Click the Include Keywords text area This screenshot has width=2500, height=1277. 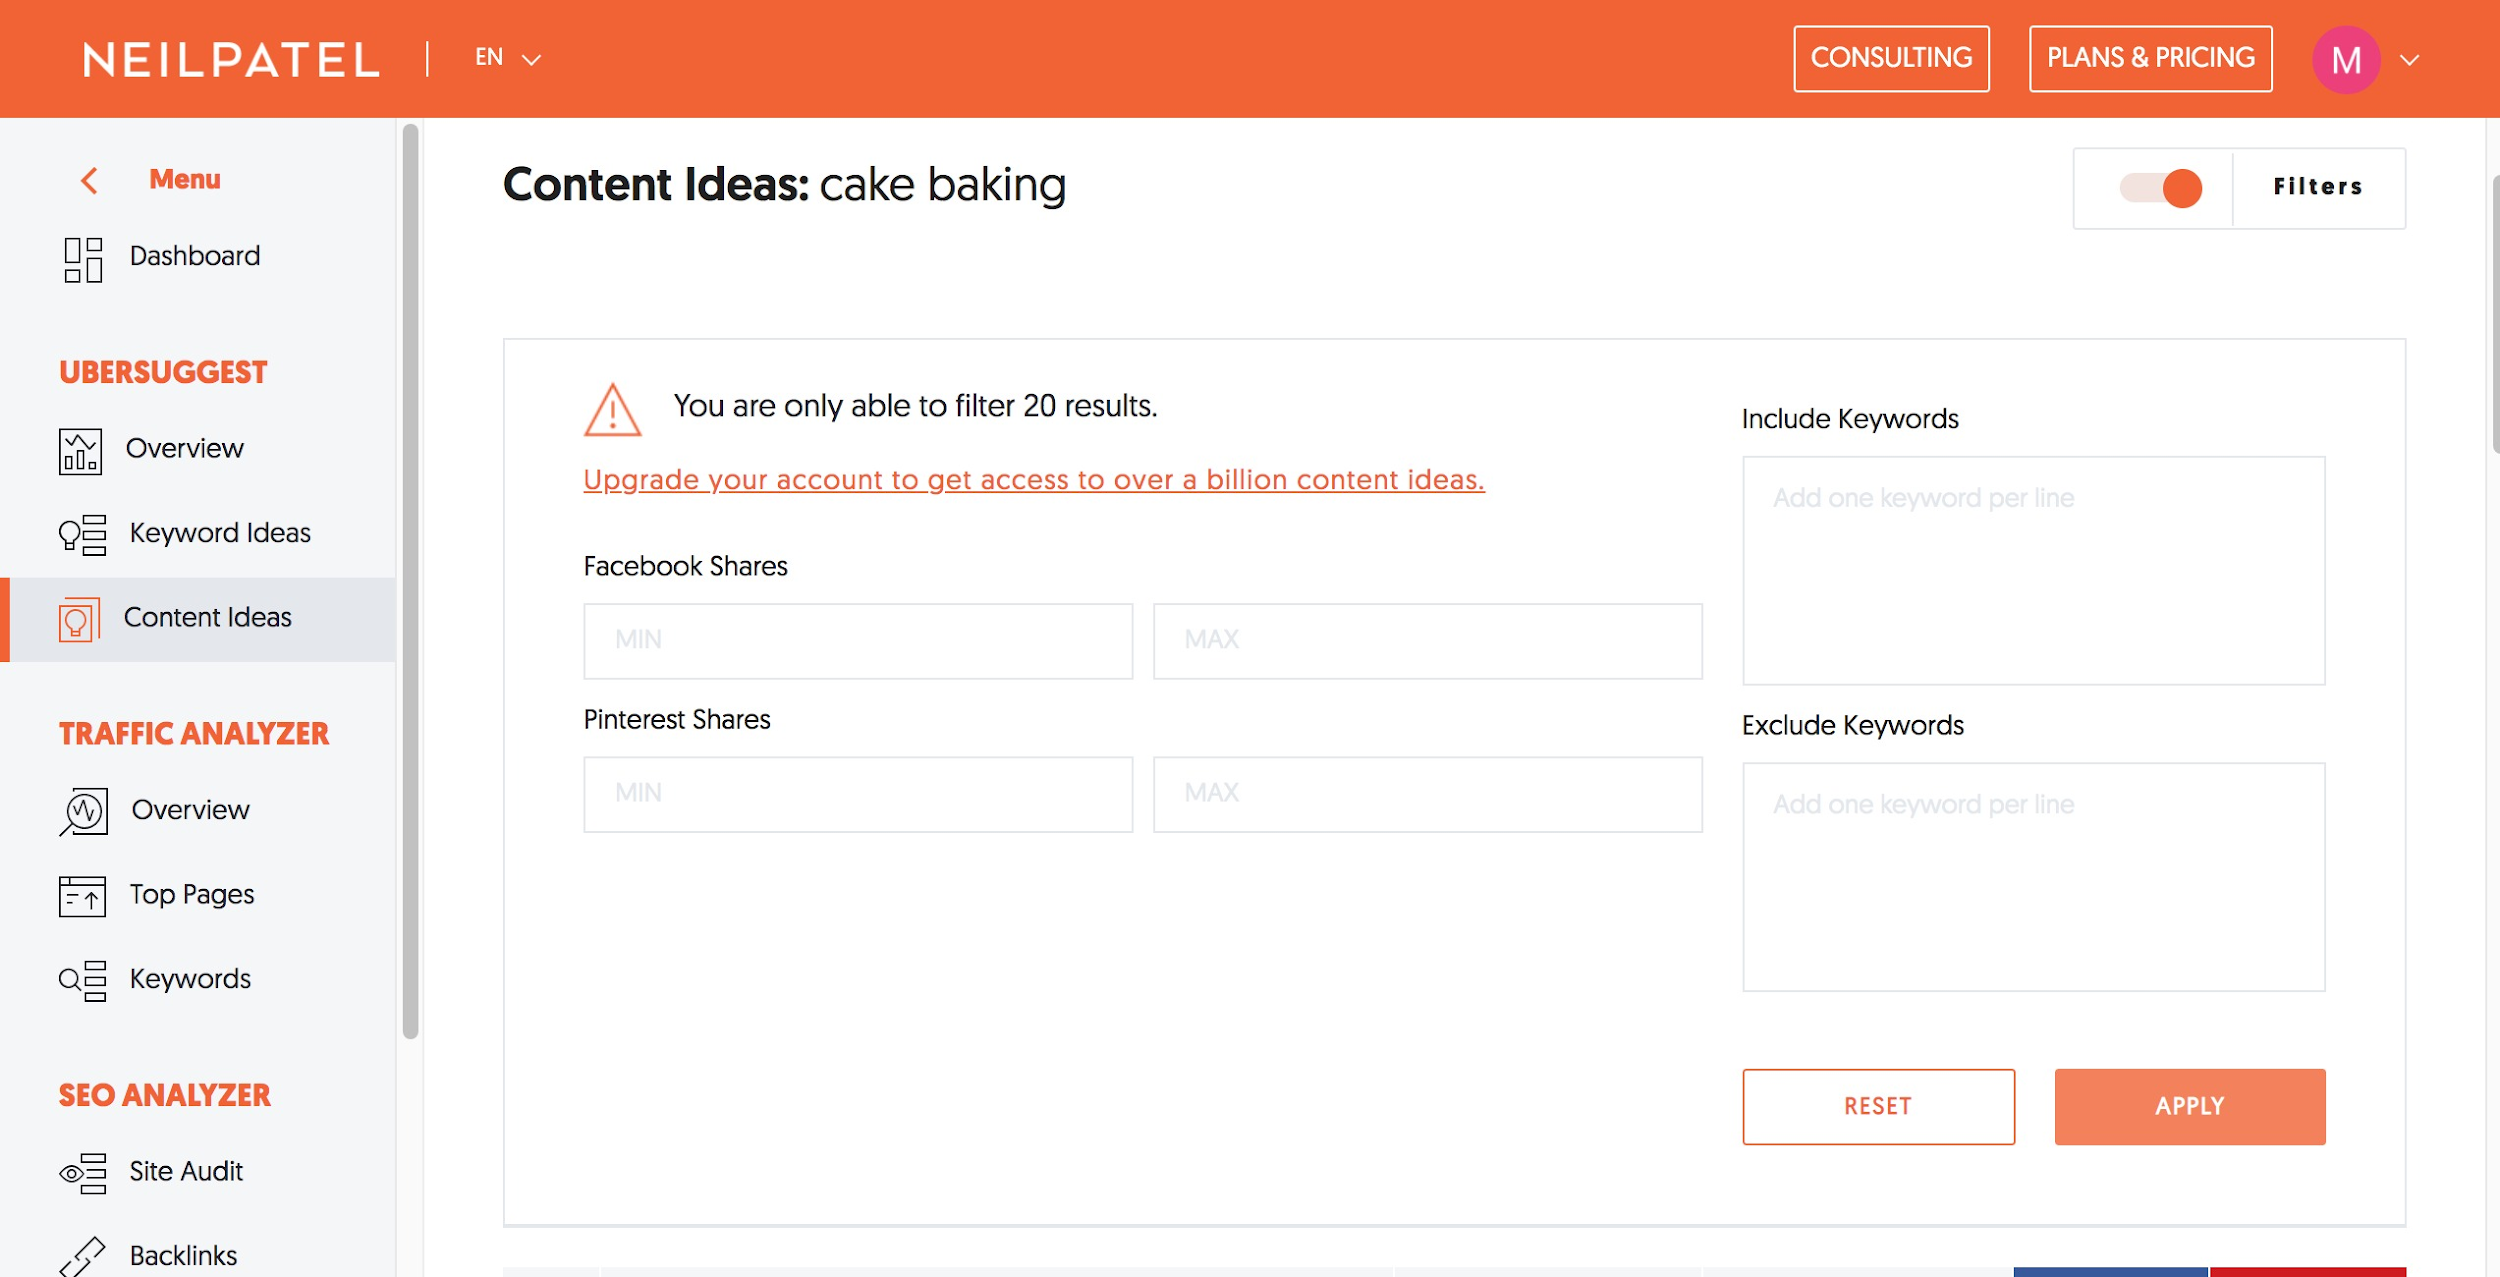(2032, 570)
